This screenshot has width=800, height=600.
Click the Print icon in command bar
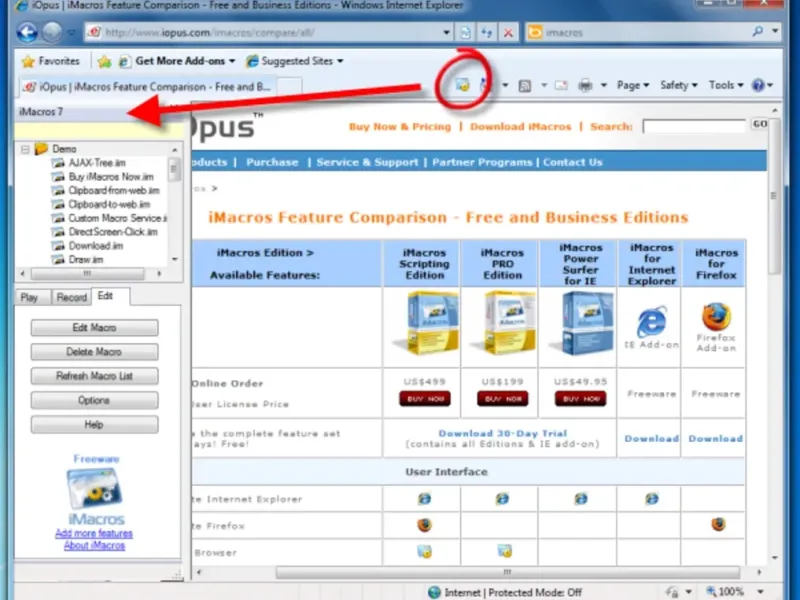click(585, 85)
